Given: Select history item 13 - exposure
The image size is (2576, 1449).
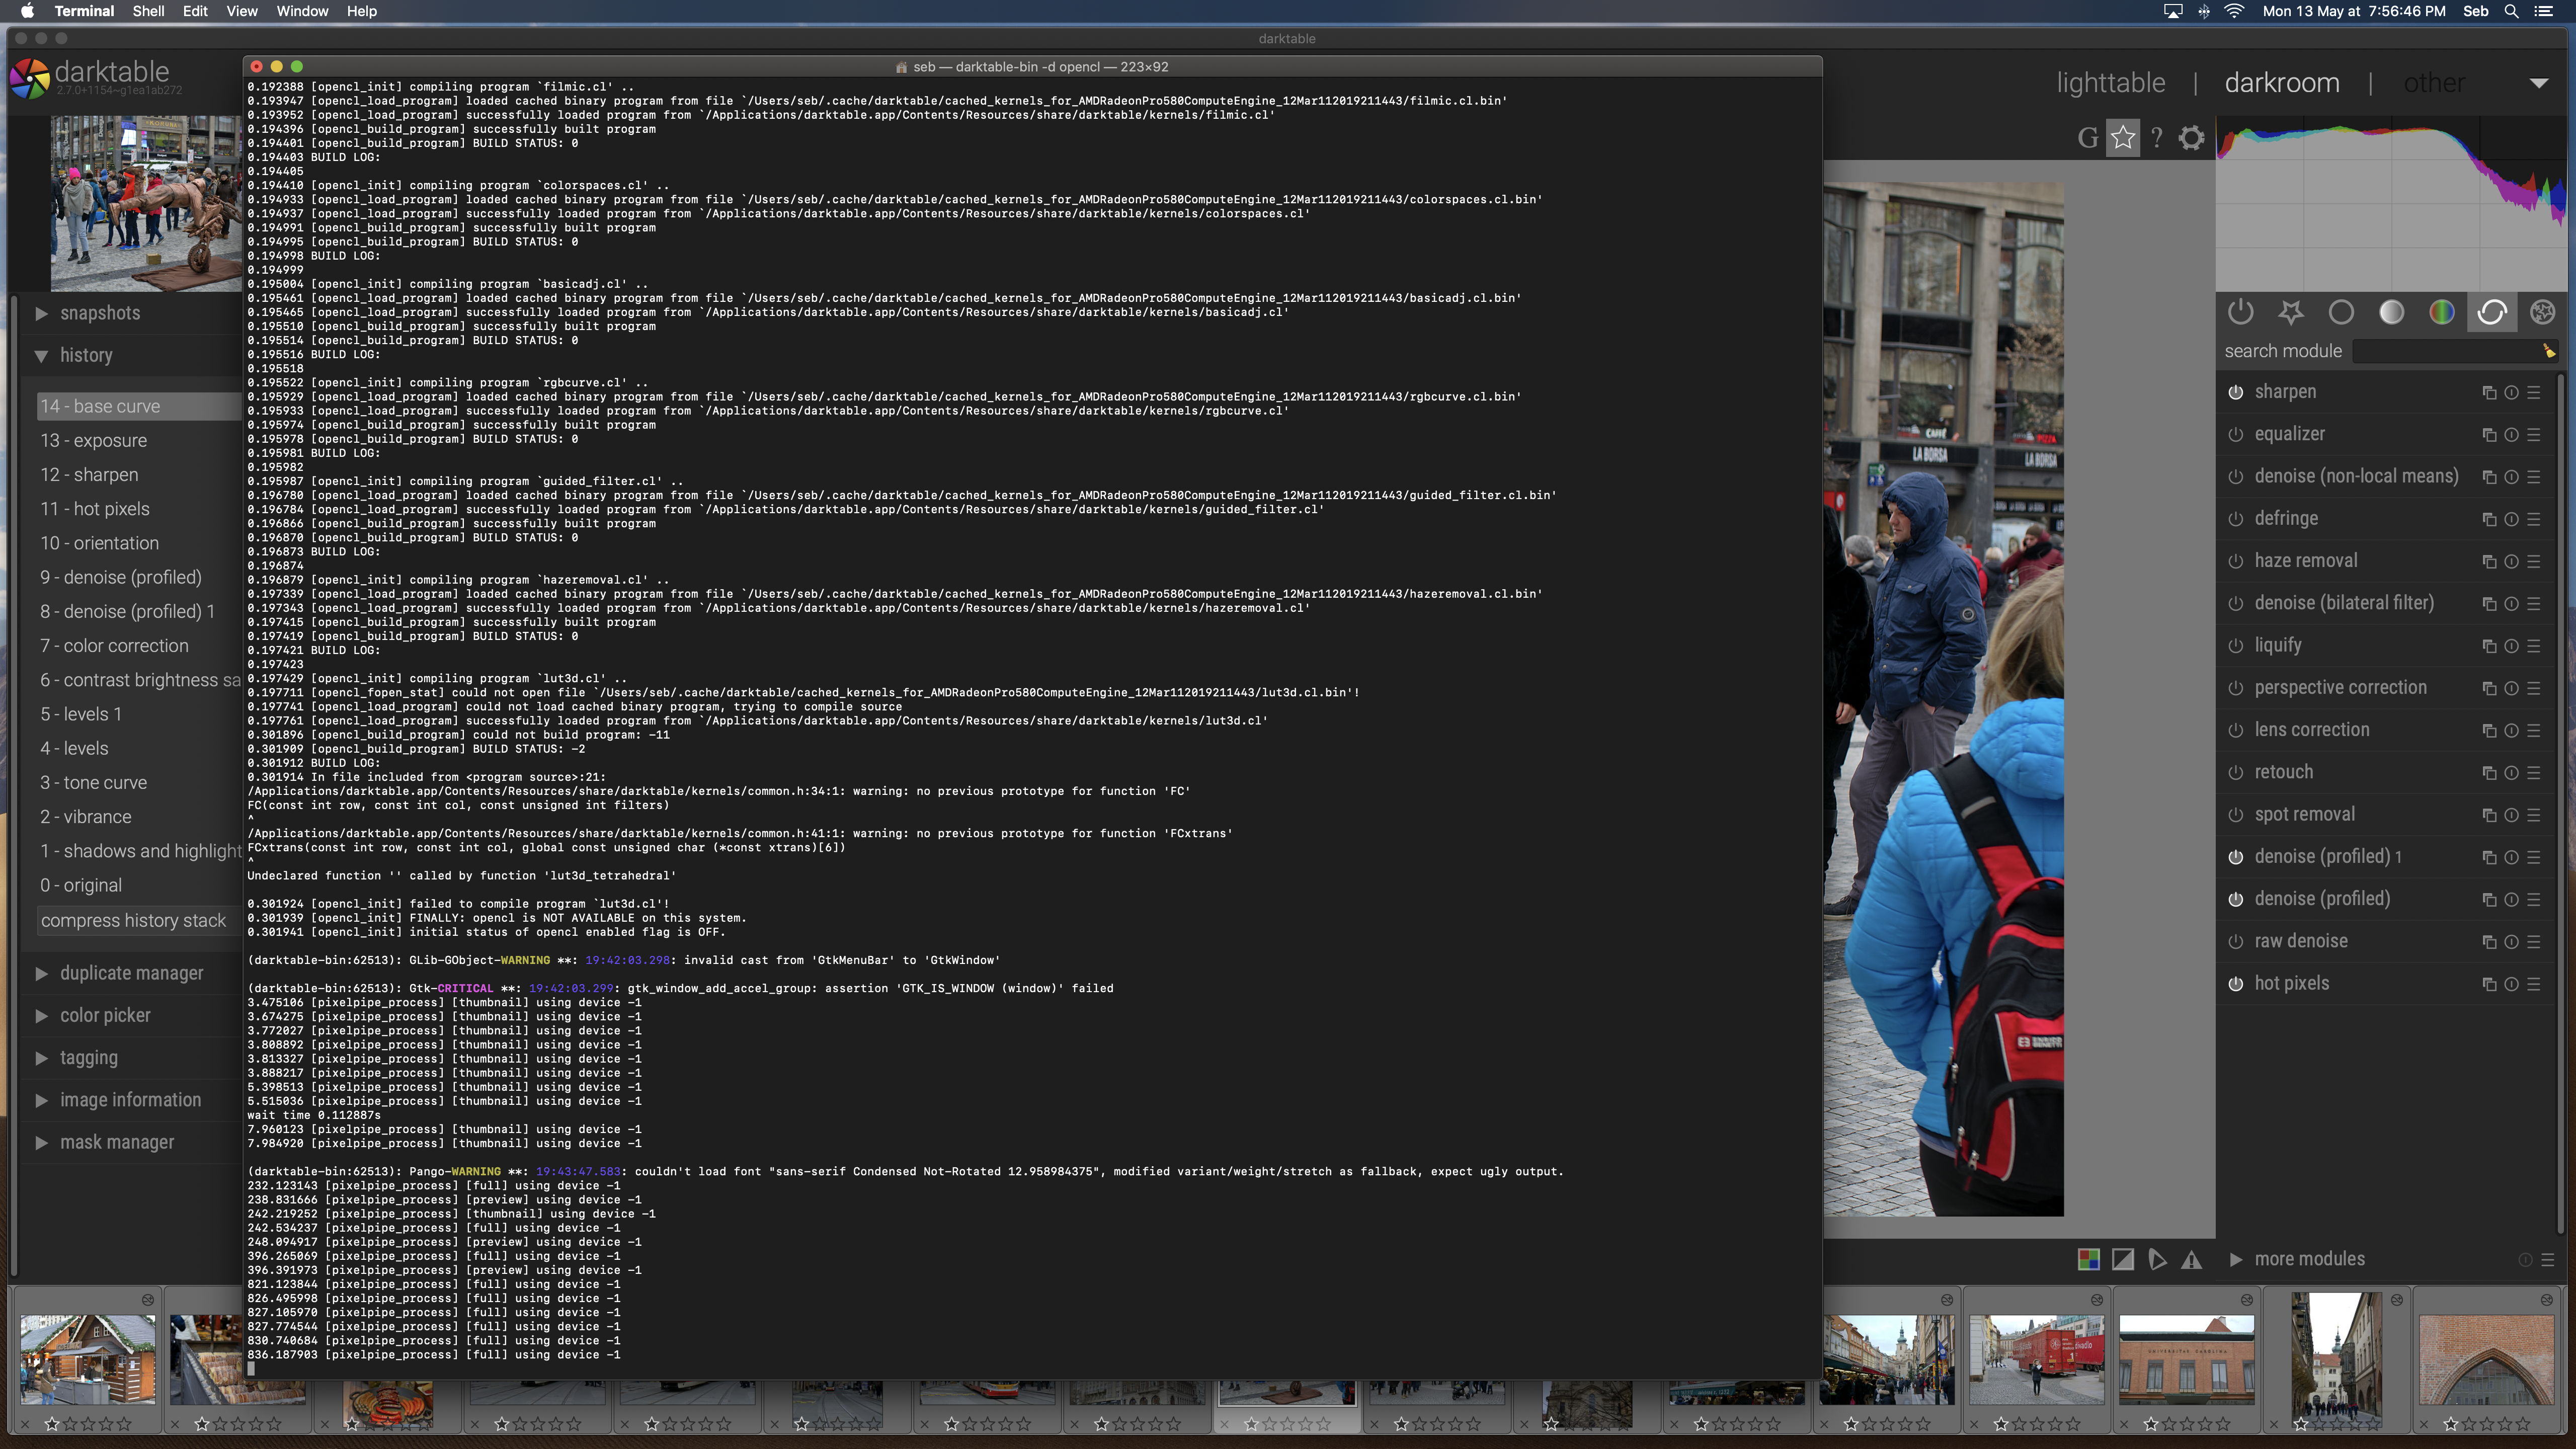Looking at the screenshot, I should pyautogui.click(x=94, y=441).
